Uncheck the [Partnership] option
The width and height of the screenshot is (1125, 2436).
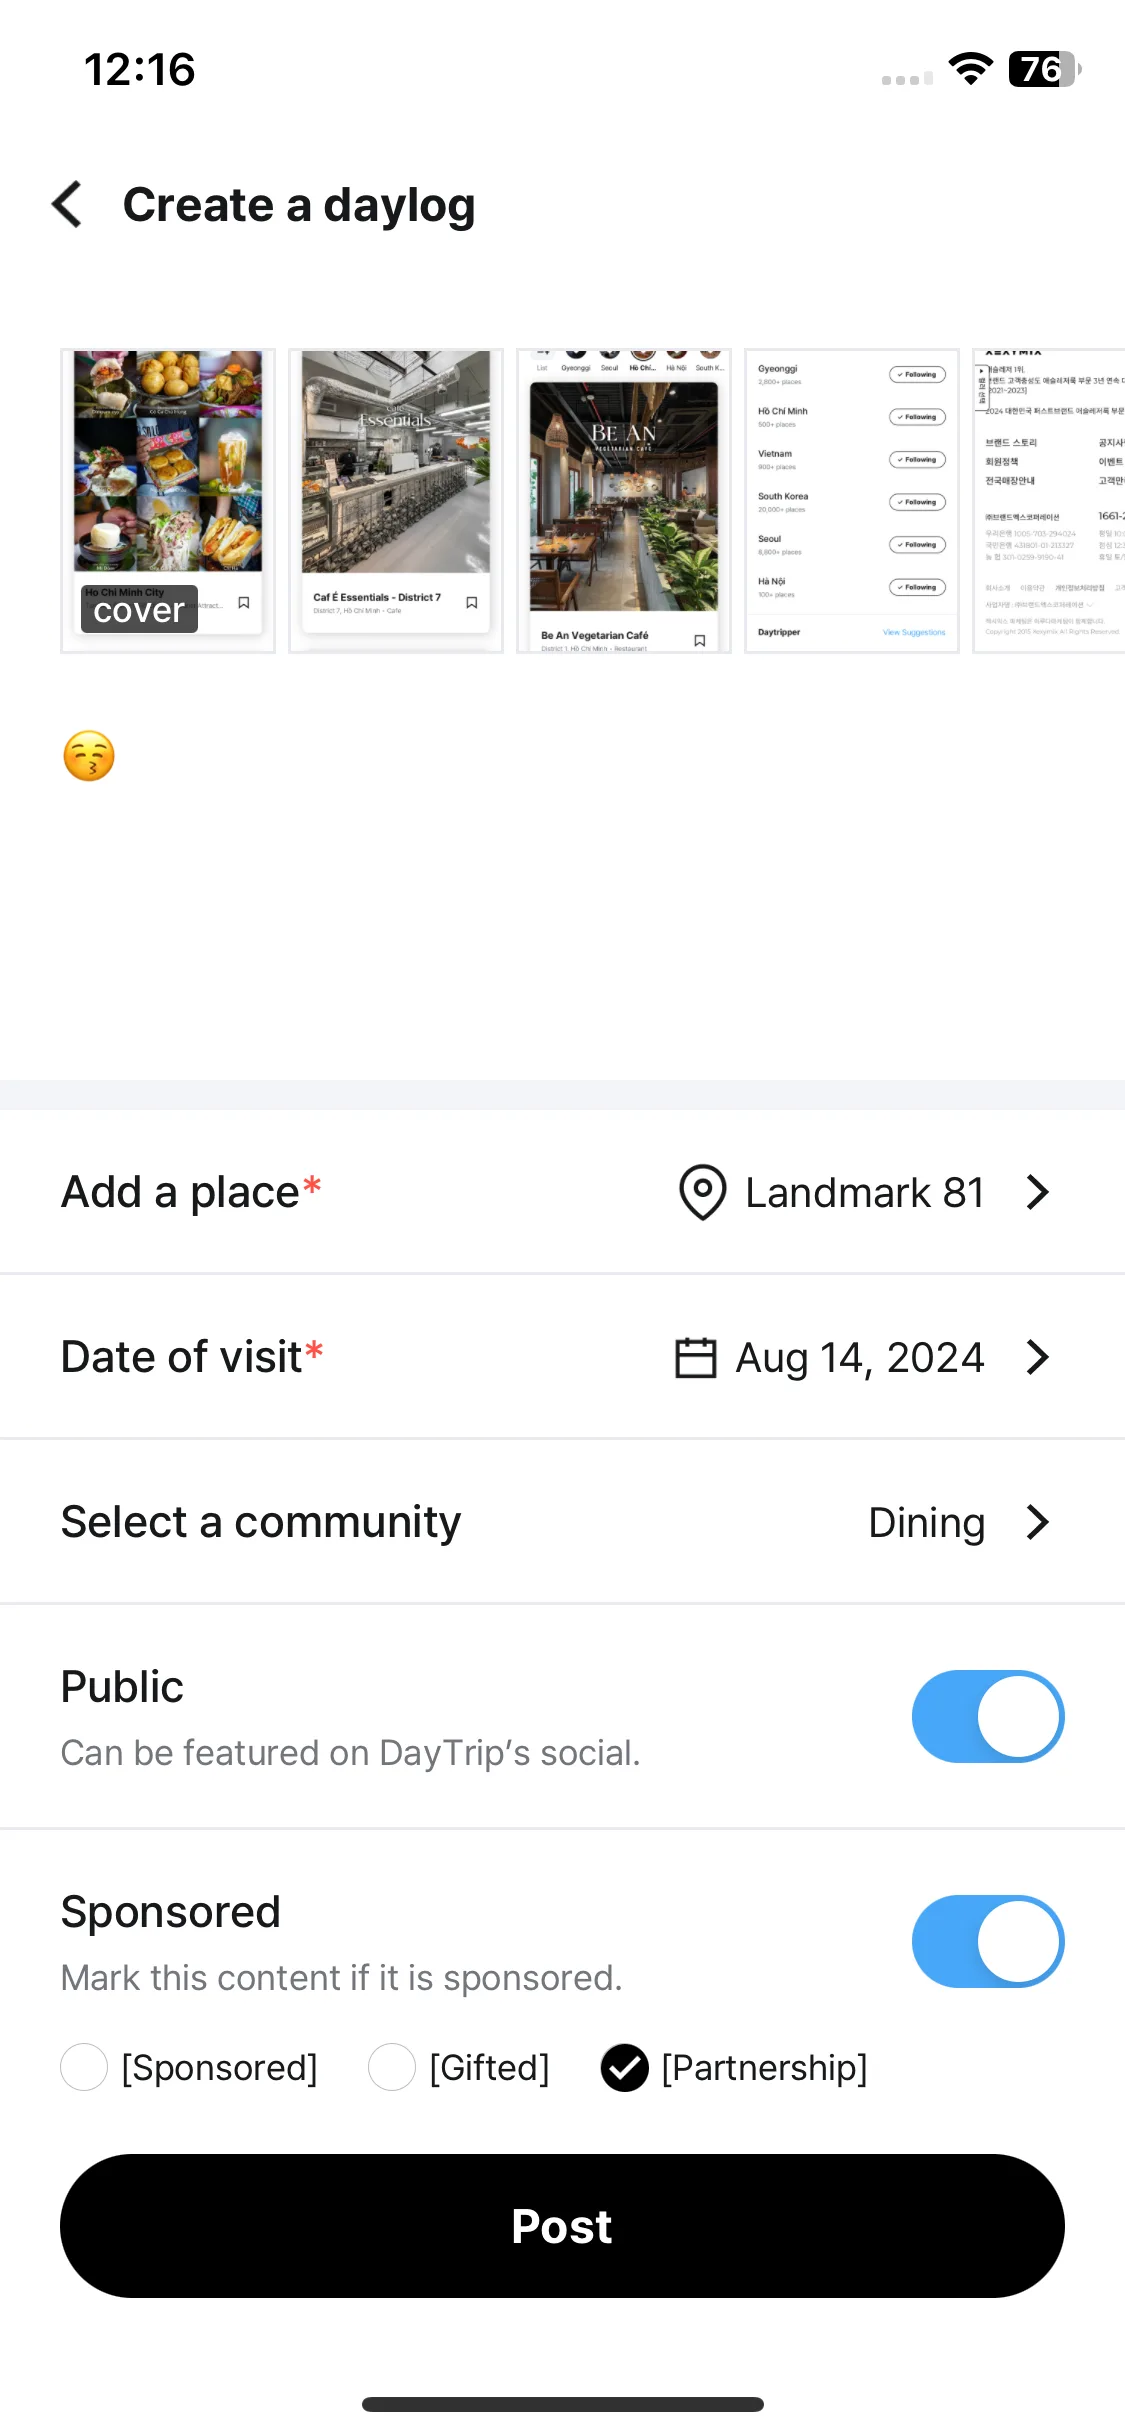click(x=625, y=2067)
